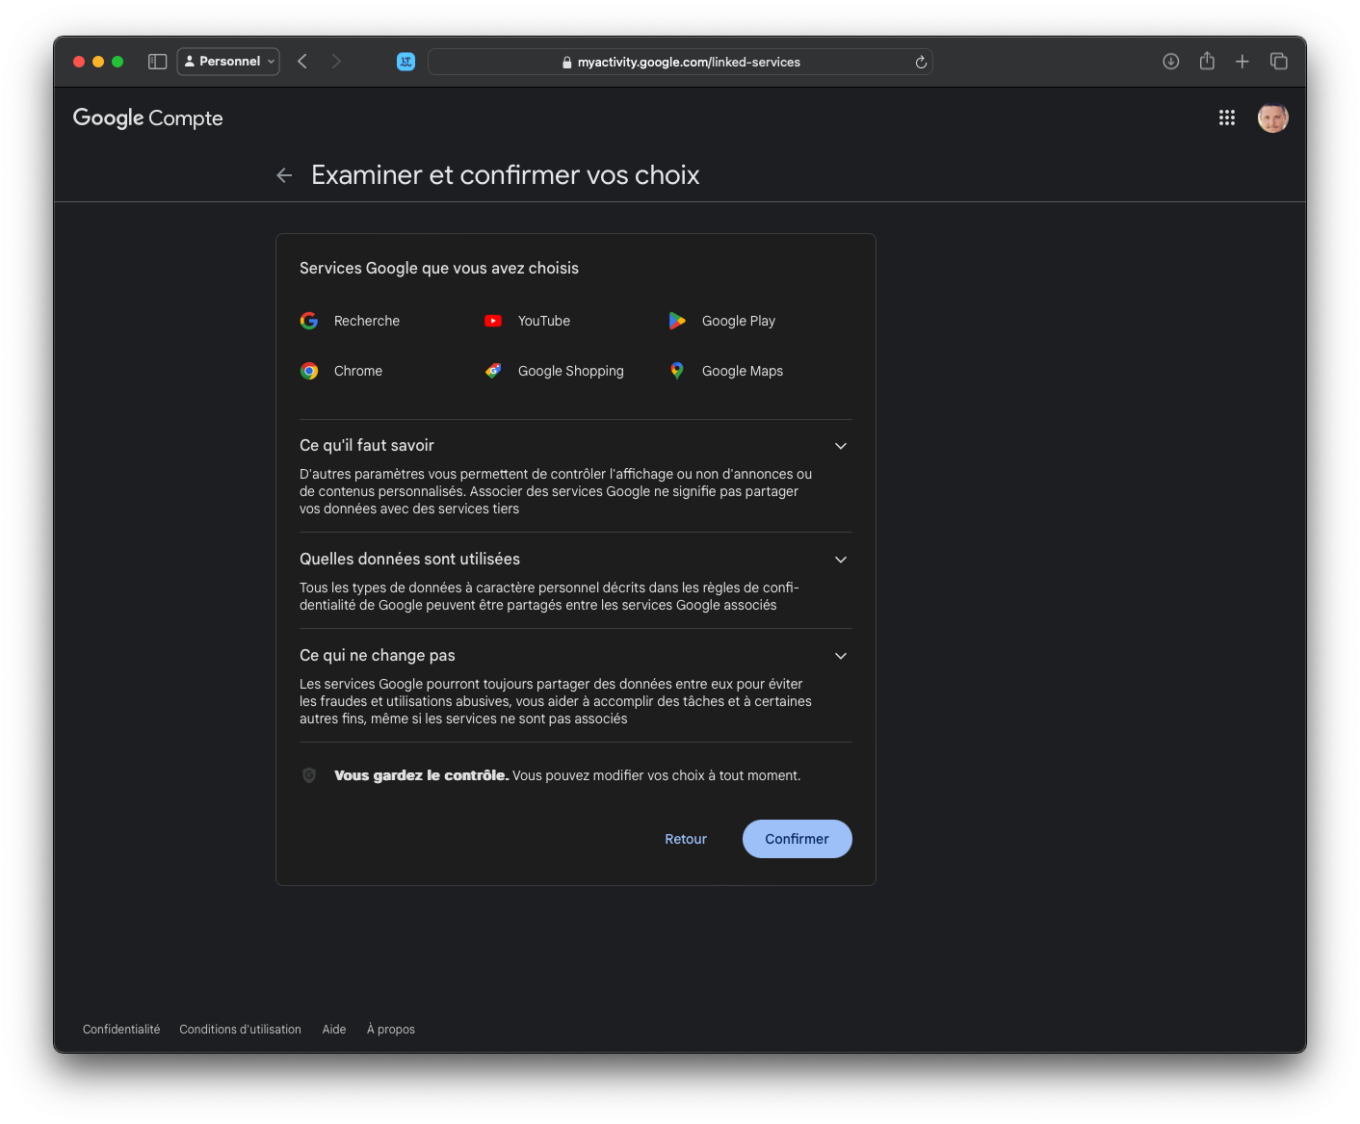Click the Google Compte logo

click(148, 118)
